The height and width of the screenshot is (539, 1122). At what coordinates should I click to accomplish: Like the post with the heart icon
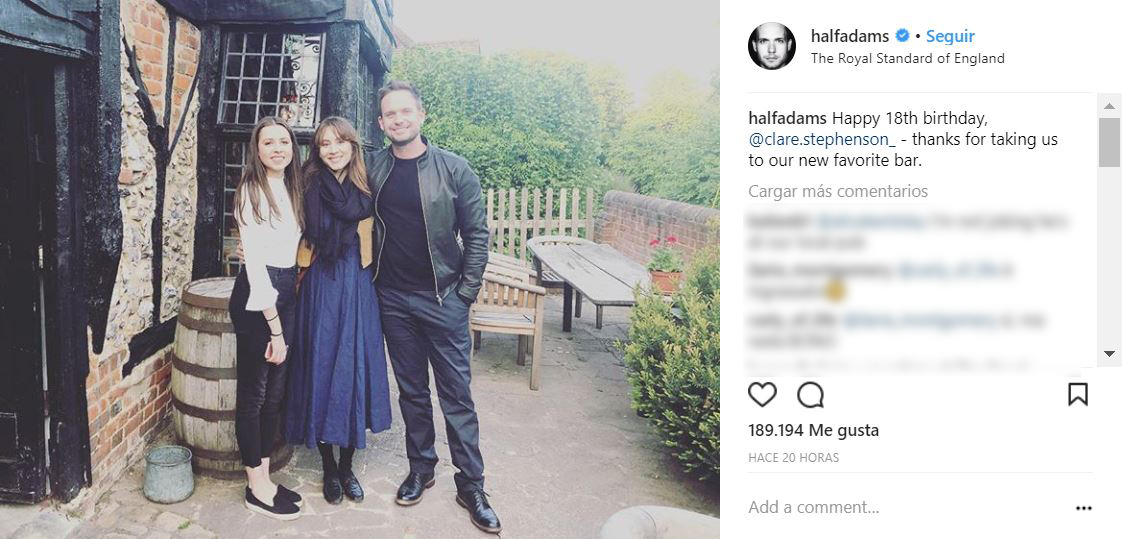coord(762,395)
